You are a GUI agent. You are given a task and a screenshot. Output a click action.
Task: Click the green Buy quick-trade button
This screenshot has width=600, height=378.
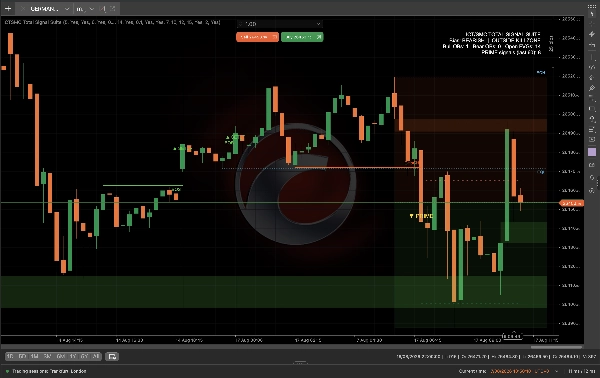tap(302, 37)
